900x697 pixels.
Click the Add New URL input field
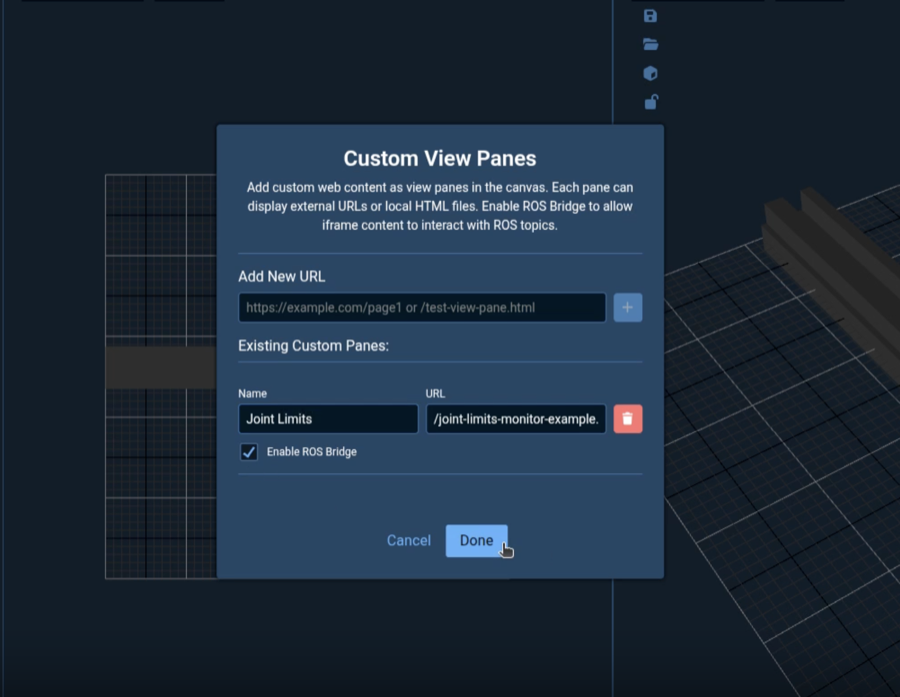(420, 307)
